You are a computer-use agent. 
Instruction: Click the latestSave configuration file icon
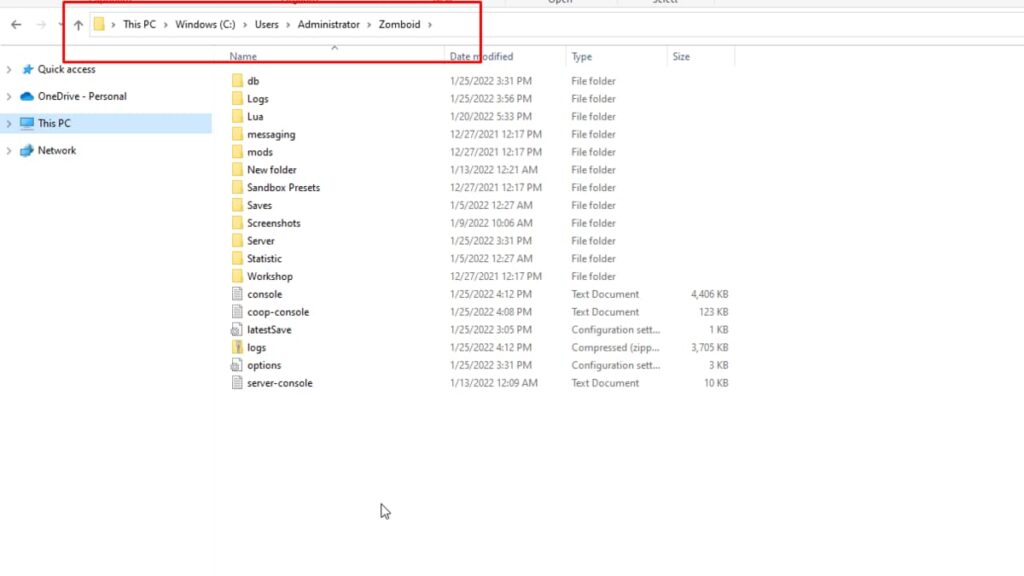237,330
